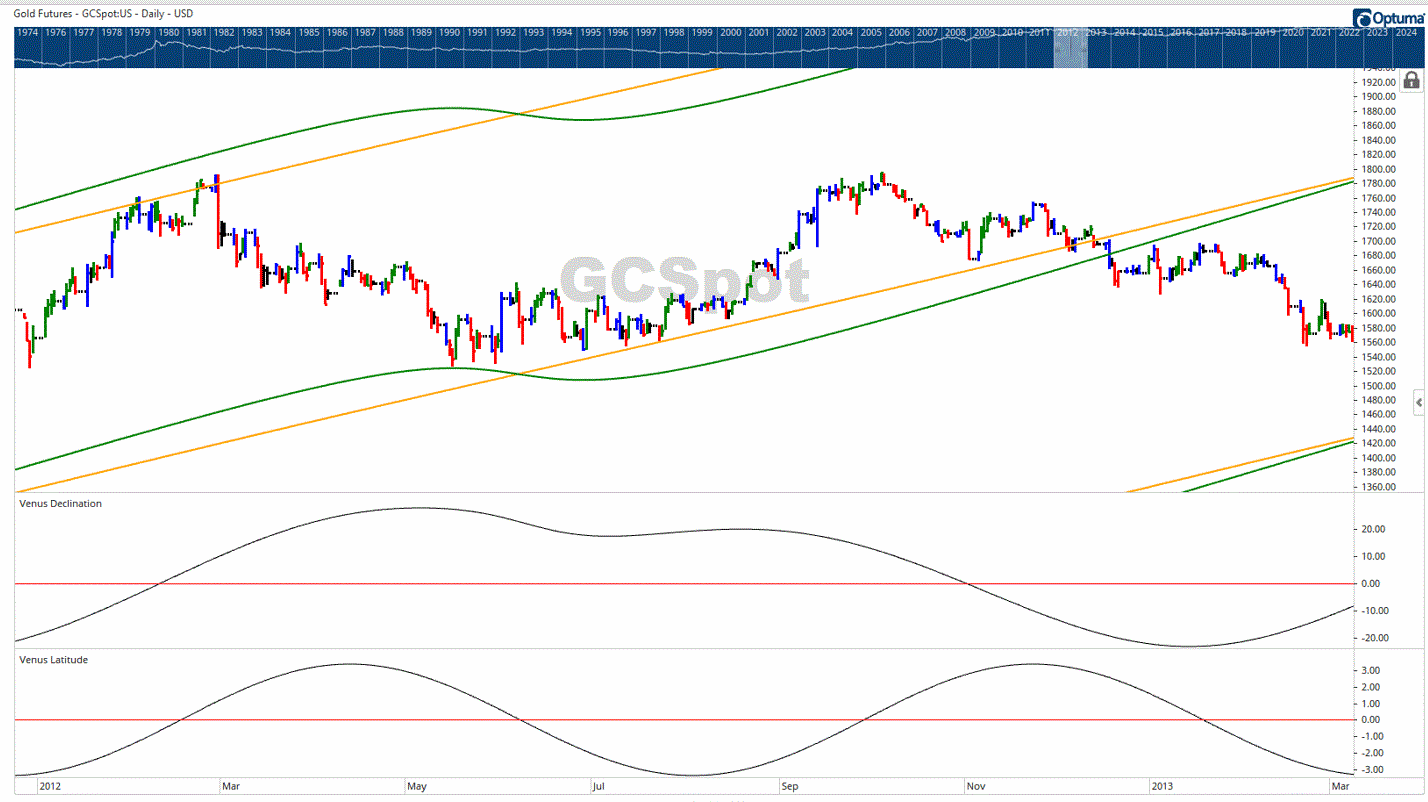1428x802 pixels.
Task: Click the 2012 label on the bottom date axis
Action: pyautogui.click(x=50, y=787)
